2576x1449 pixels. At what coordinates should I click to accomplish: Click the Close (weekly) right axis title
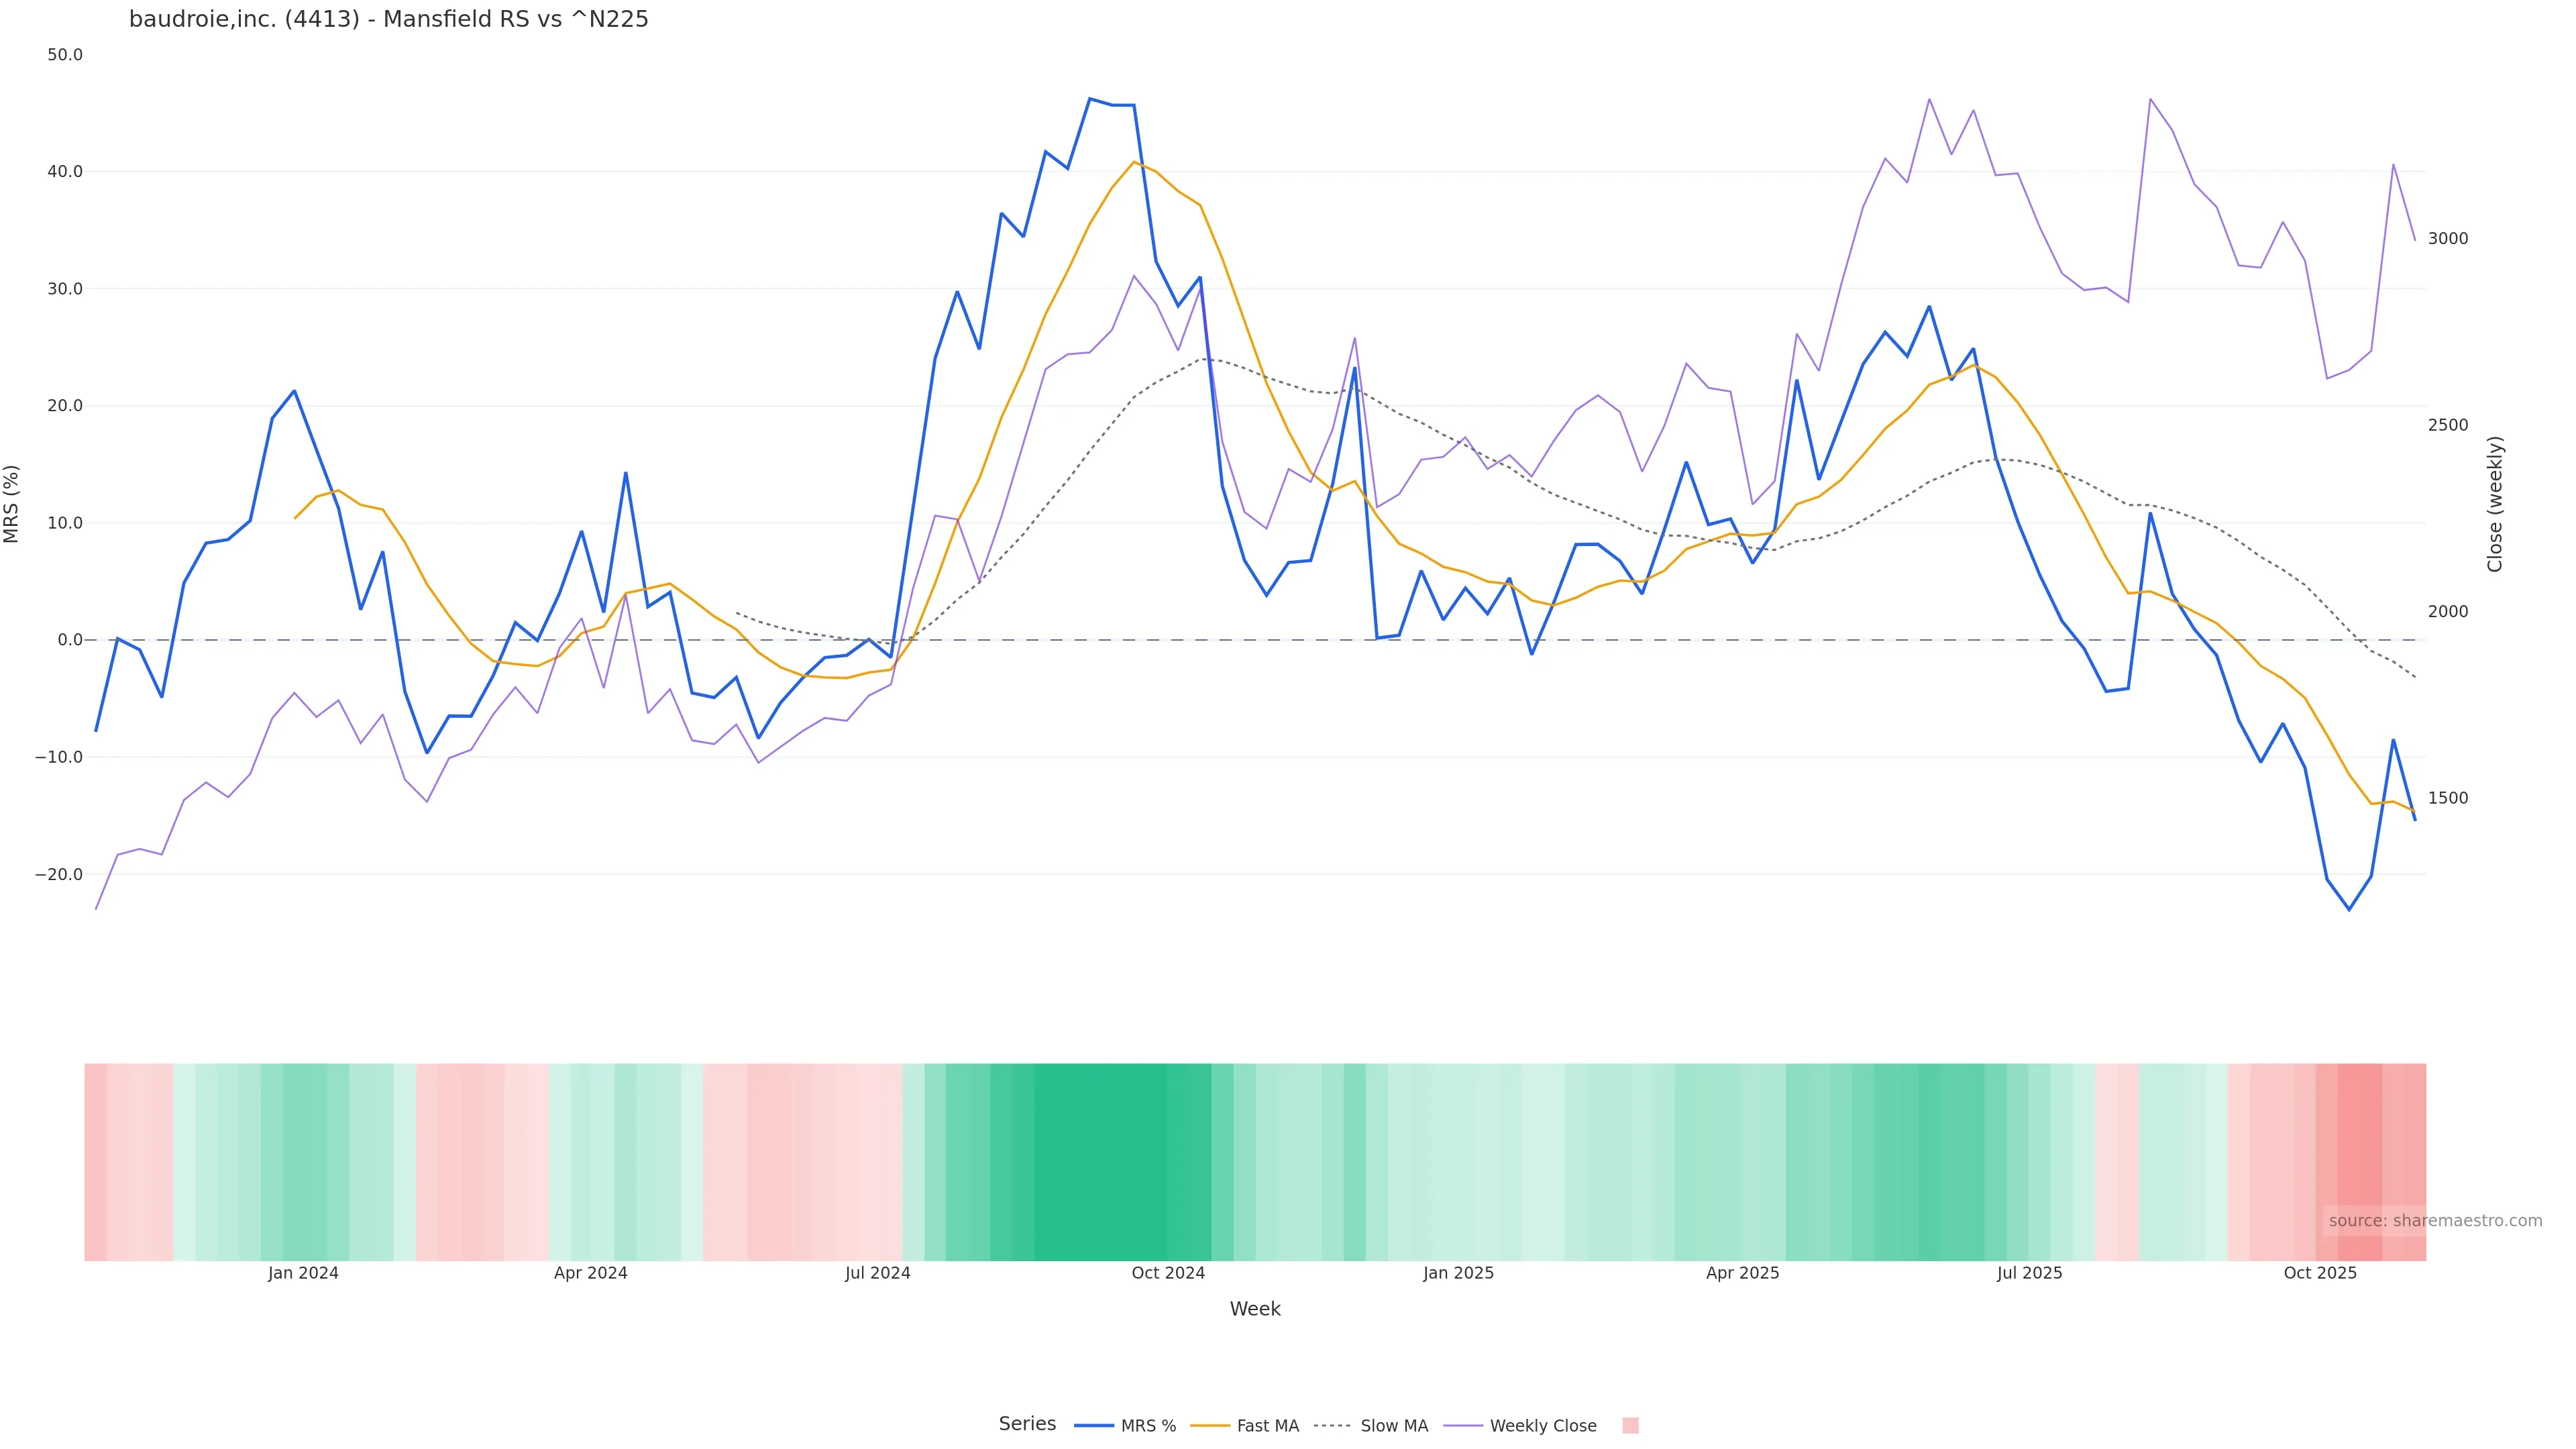(x=2495, y=504)
